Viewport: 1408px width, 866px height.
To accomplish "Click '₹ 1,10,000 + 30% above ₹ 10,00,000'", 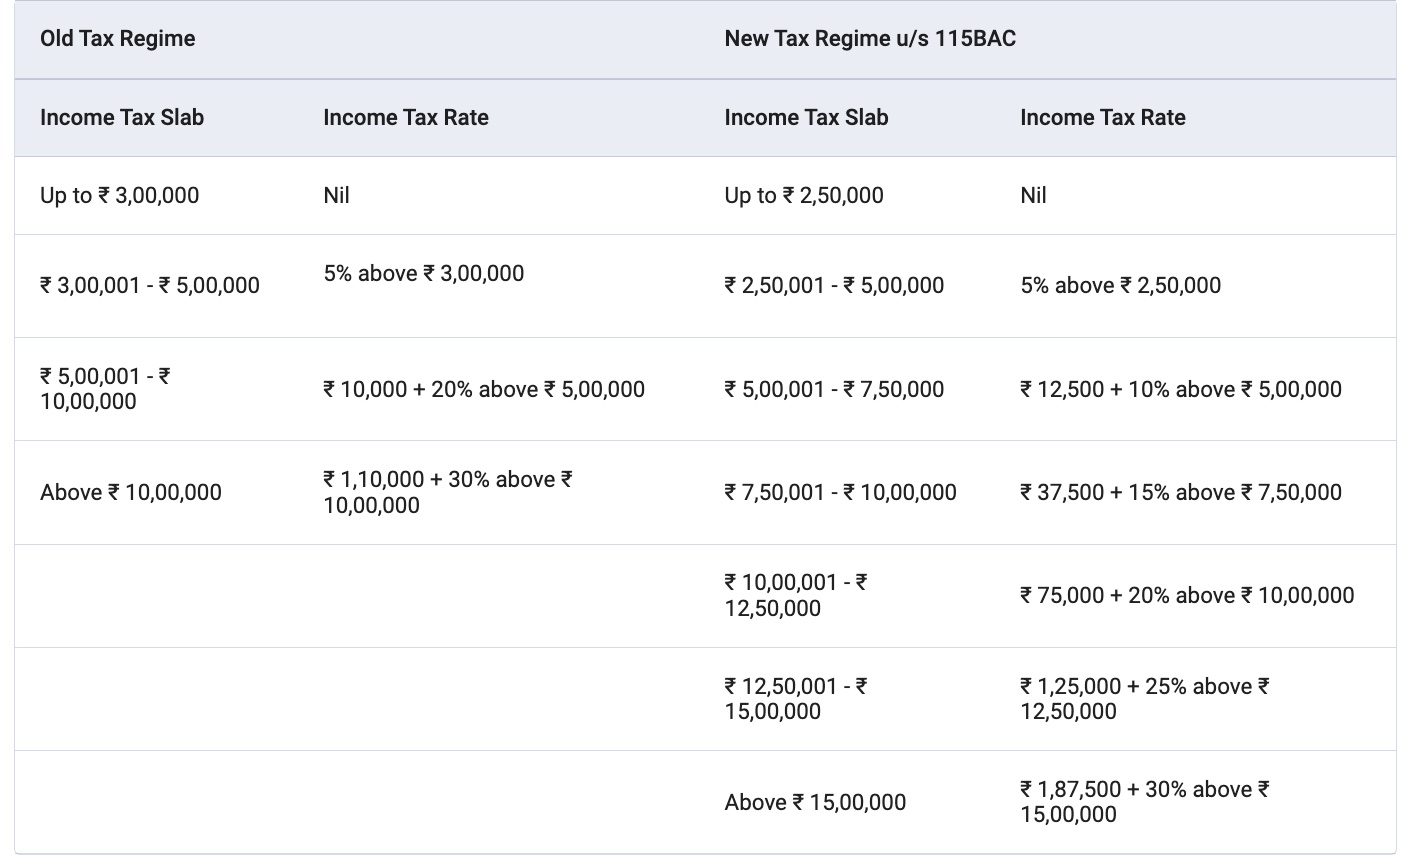I will [448, 492].
